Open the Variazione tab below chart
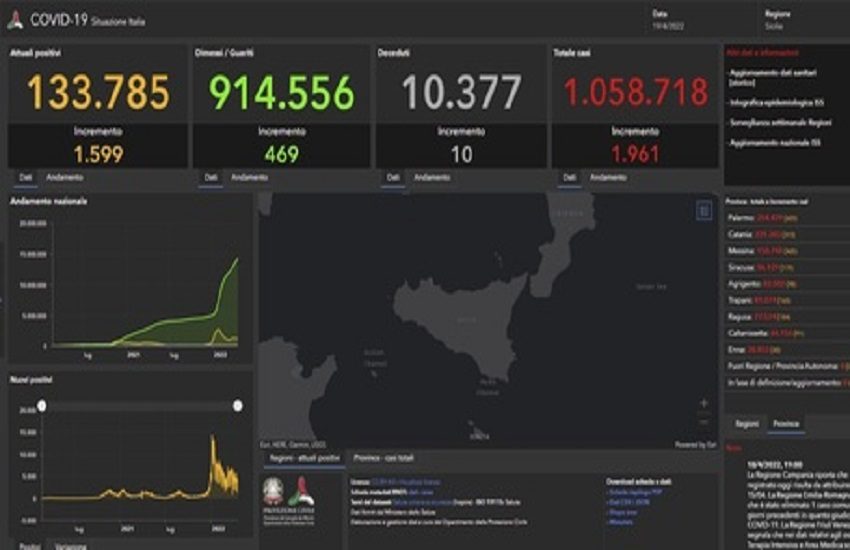 pos(68,545)
